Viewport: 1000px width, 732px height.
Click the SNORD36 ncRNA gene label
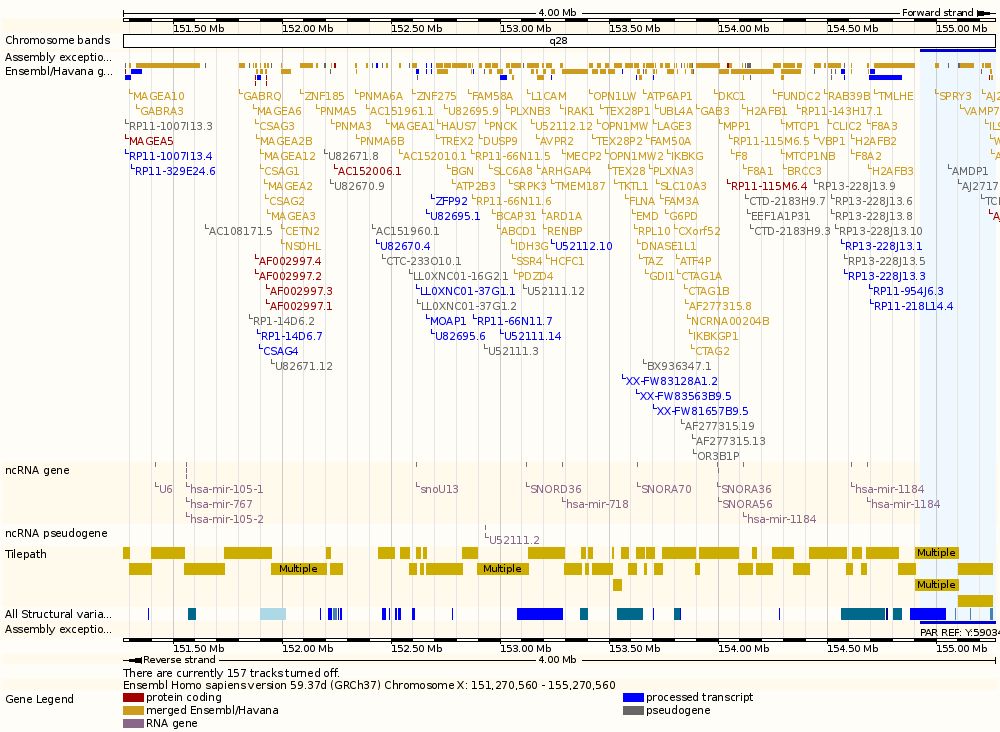click(x=555, y=489)
